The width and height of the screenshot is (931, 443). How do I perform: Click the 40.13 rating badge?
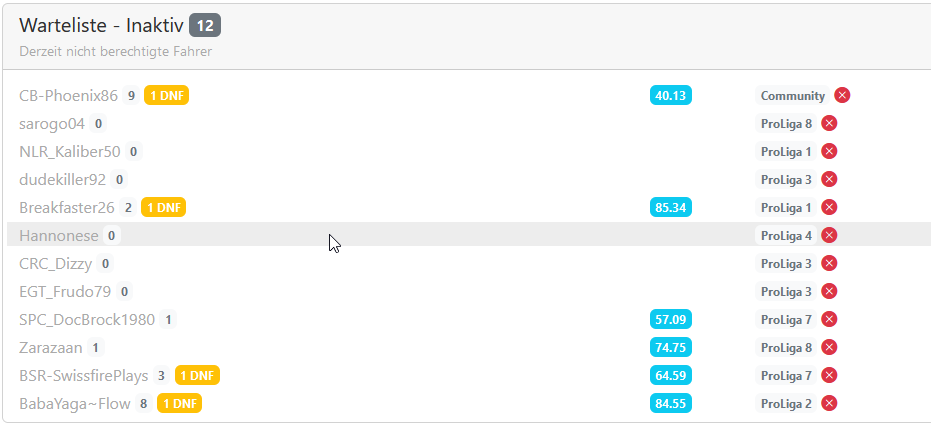[x=670, y=96]
